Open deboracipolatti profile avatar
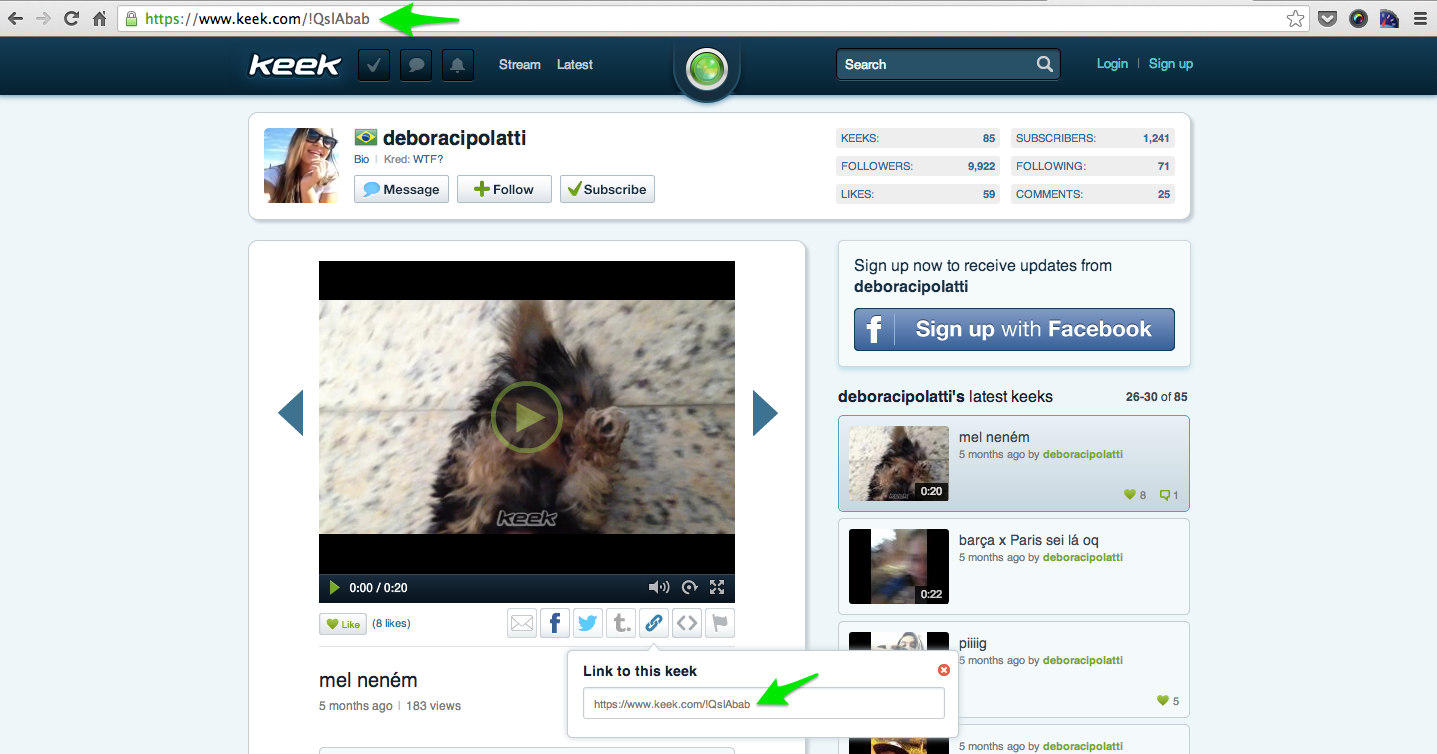1437x754 pixels. pos(302,165)
